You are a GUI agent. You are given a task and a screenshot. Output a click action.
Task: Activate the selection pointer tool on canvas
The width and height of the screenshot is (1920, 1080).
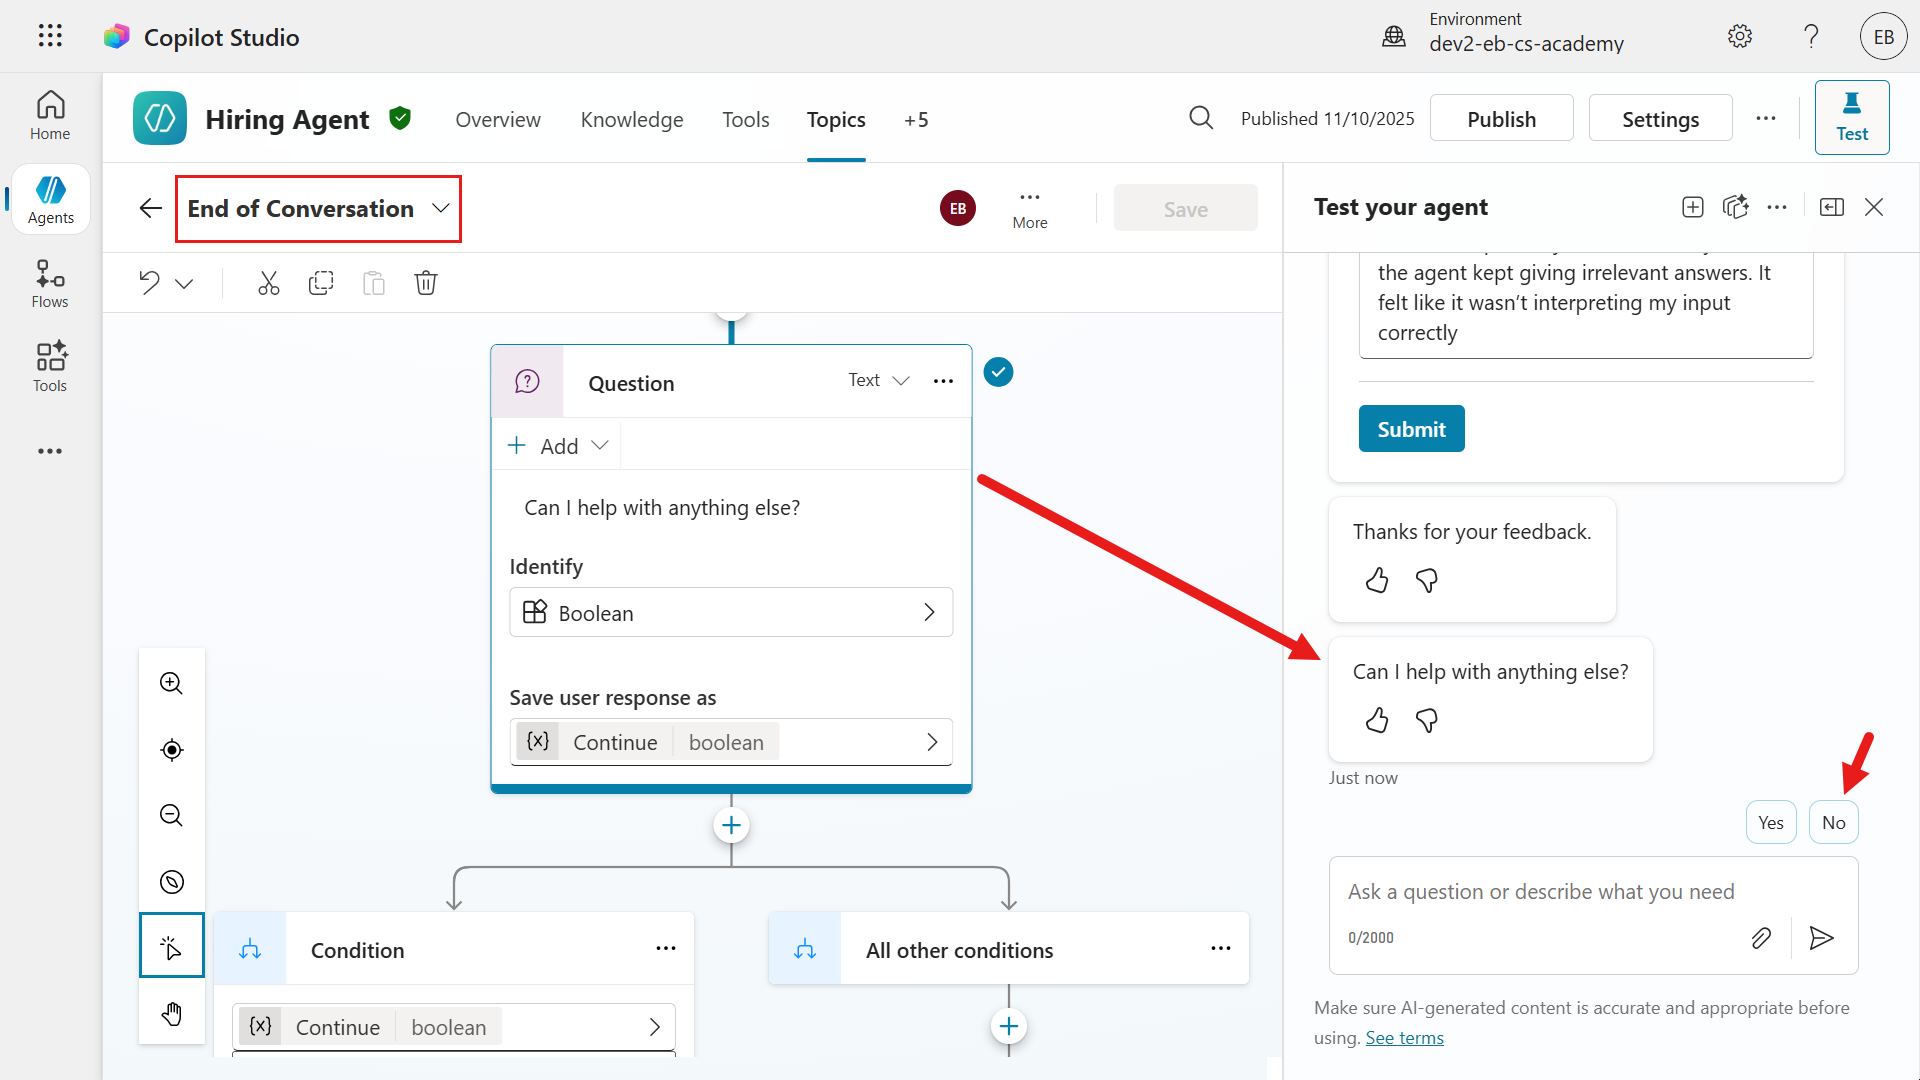(172, 946)
